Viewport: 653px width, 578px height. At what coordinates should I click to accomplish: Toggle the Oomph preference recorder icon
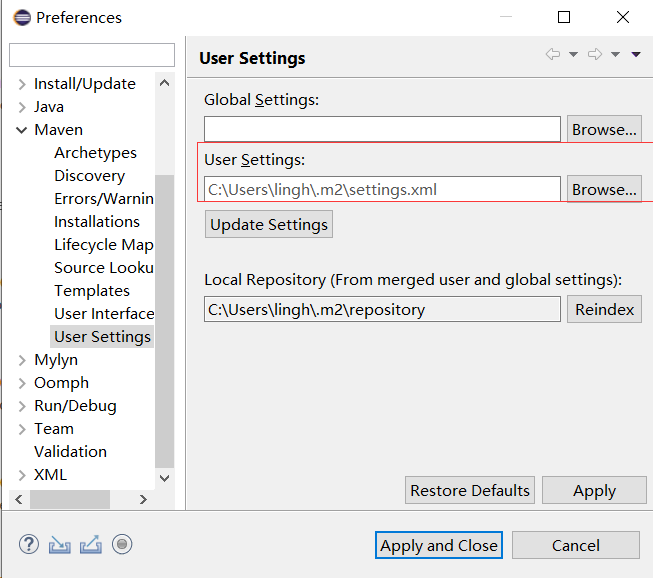coord(122,544)
